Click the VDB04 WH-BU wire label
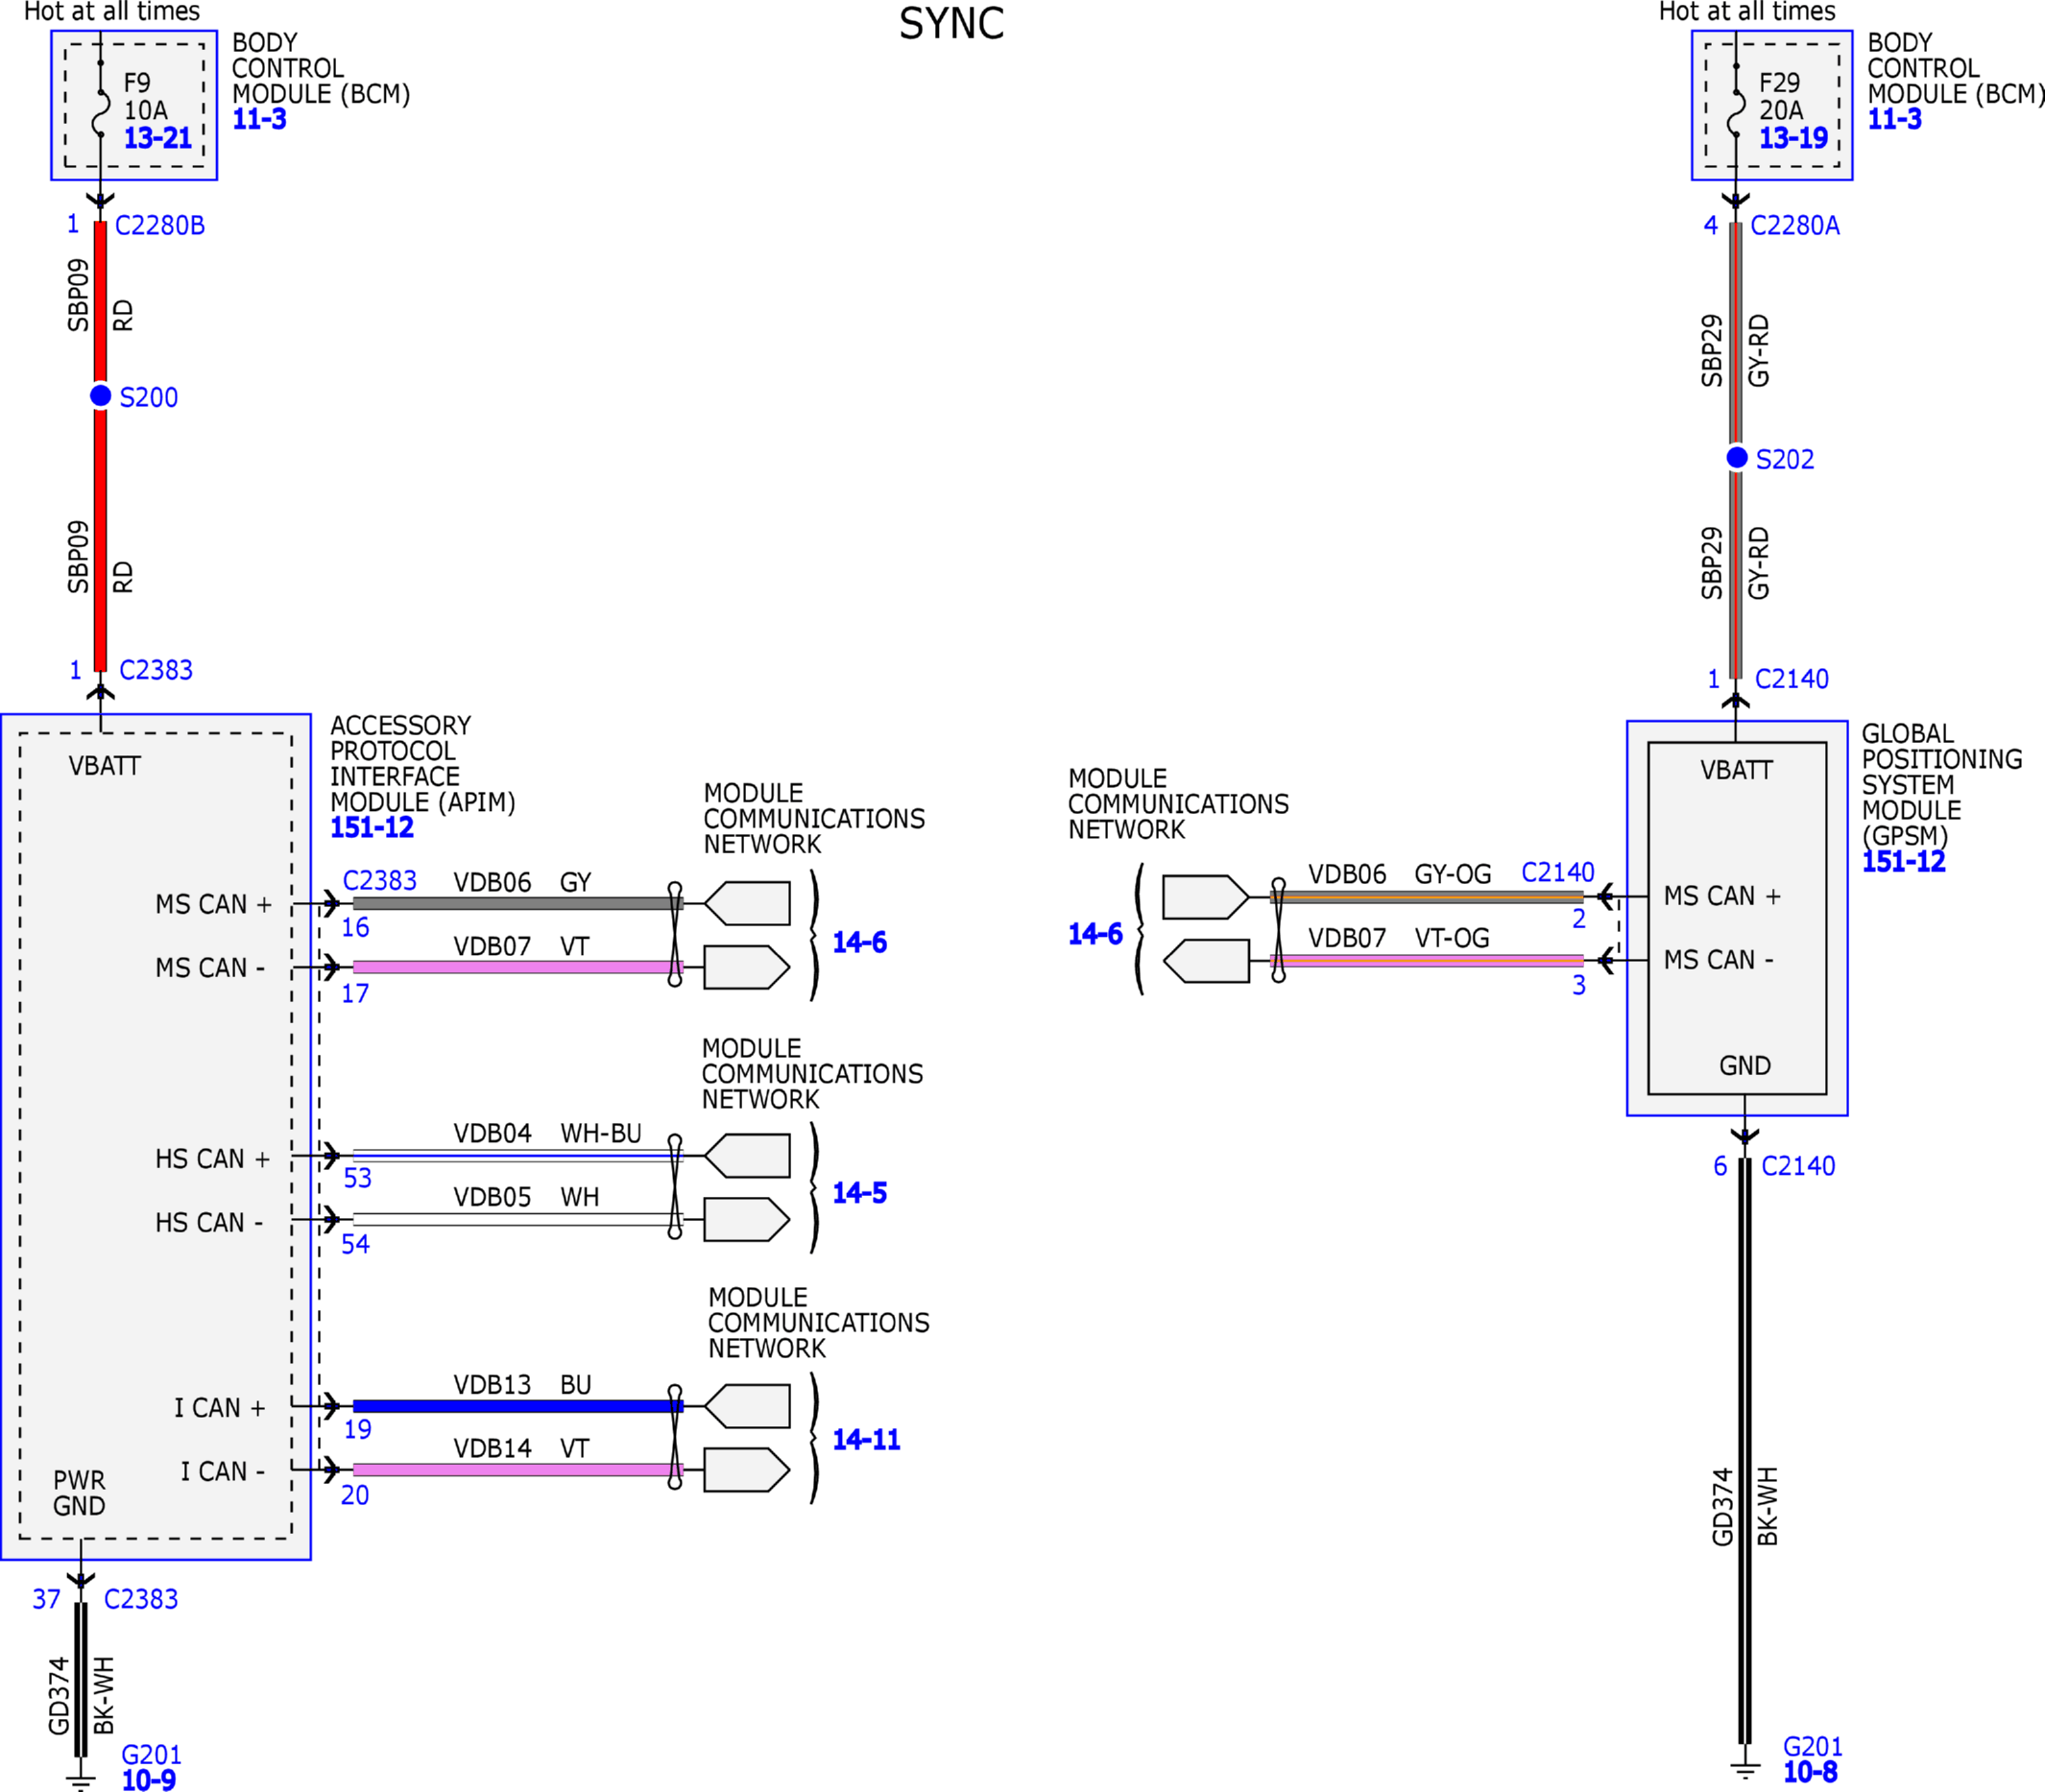The image size is (2045, 1792). (x=547, y=1133)
